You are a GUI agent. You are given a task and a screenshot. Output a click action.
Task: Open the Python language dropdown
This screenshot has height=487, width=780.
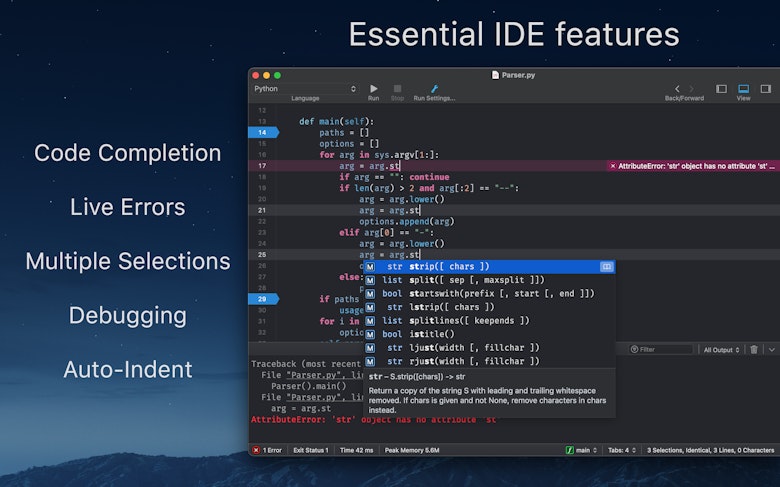coord(305,88)
